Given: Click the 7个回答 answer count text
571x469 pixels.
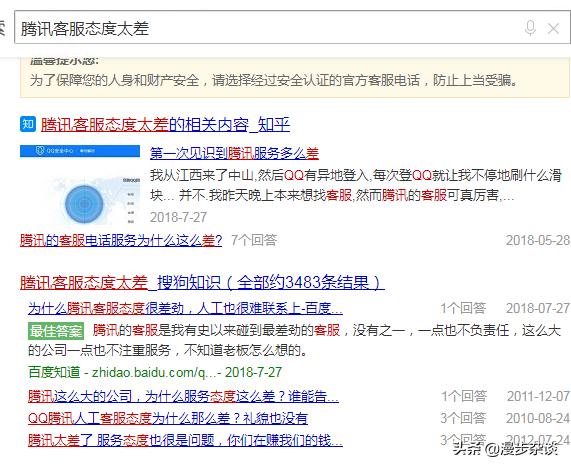Looking at the screenshot, I should 254,240.
